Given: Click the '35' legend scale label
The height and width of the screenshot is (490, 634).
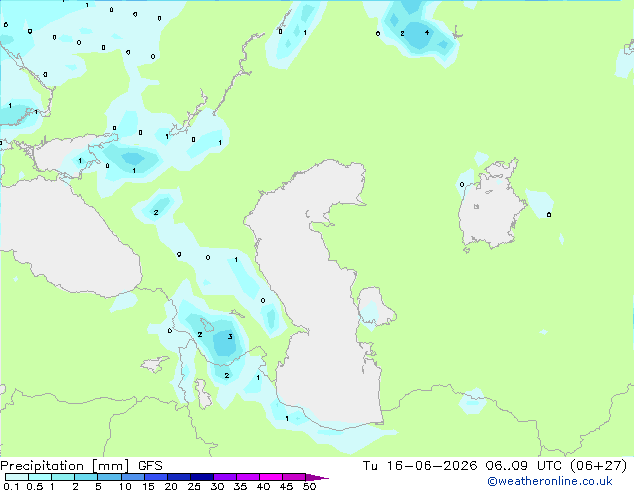Looking at the screenshot, I should (x=241, y=486).
